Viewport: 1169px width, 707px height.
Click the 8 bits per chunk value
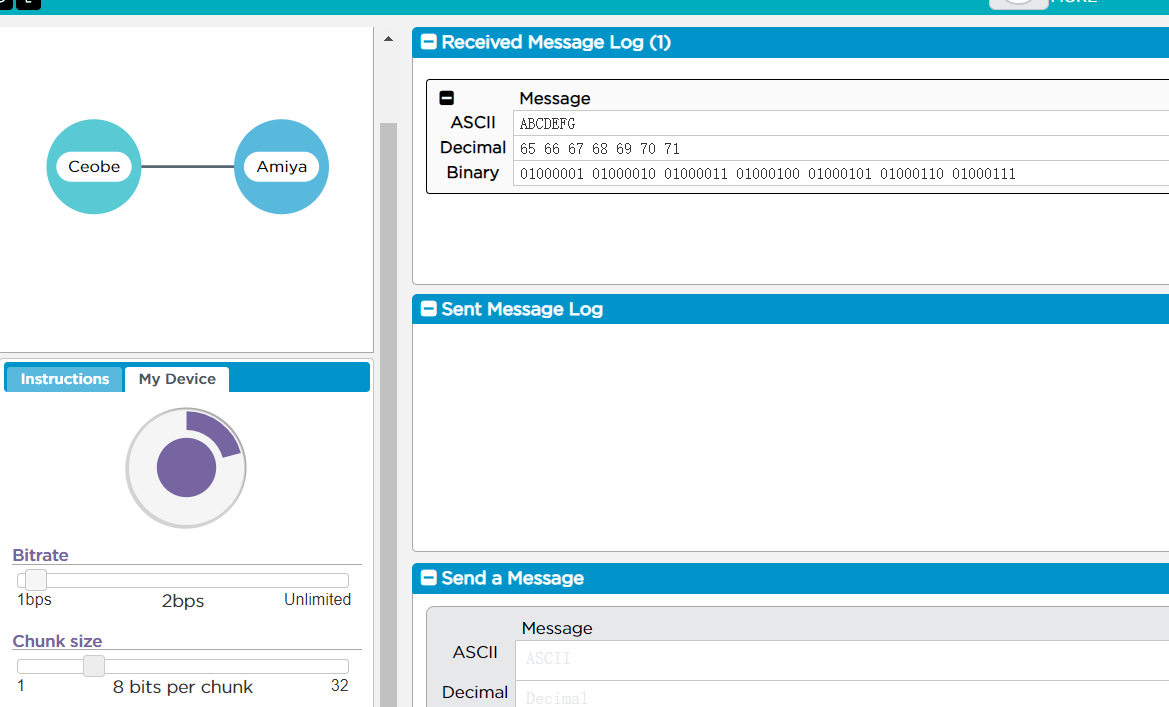183,687
